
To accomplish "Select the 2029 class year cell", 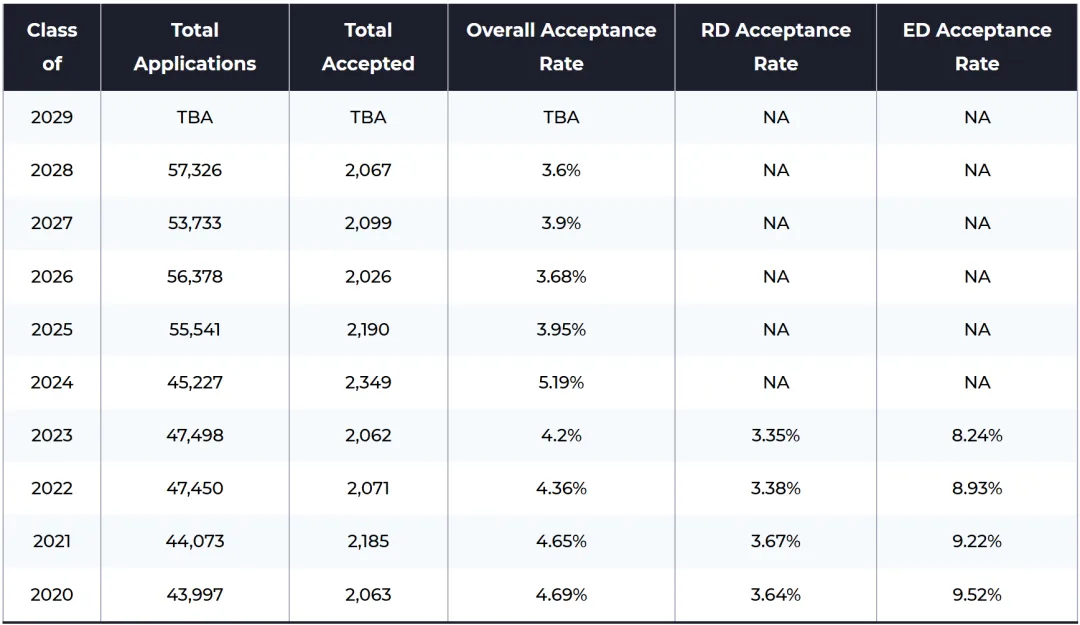I will point(52,117).
